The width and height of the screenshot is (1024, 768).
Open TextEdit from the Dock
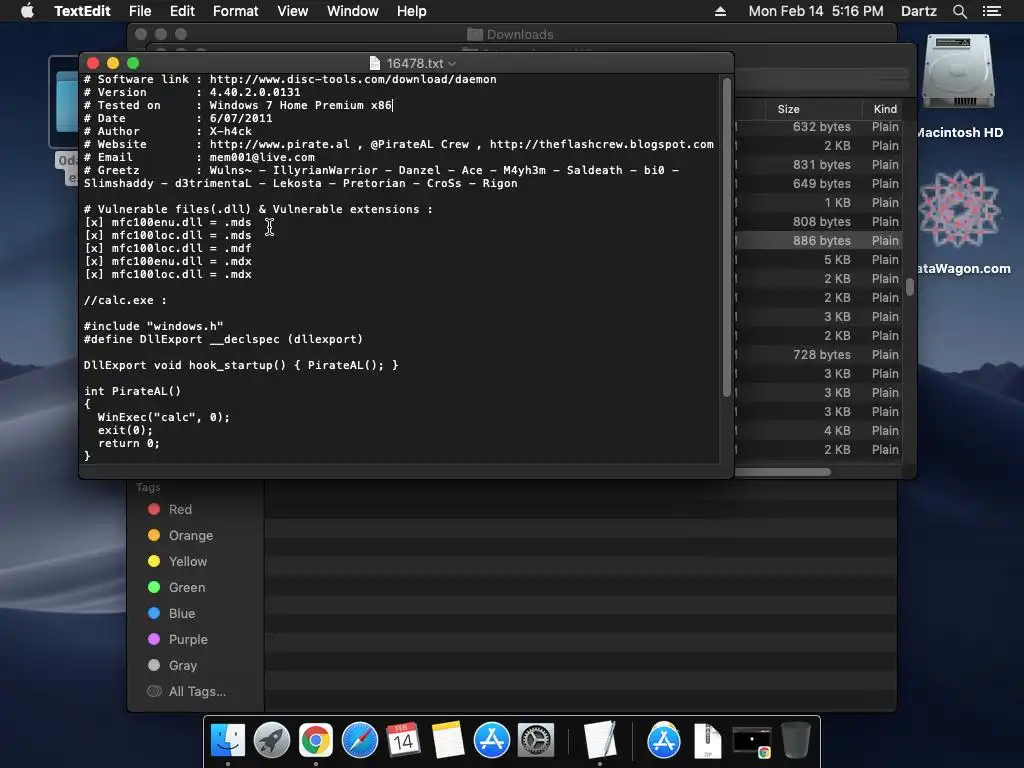600,741
